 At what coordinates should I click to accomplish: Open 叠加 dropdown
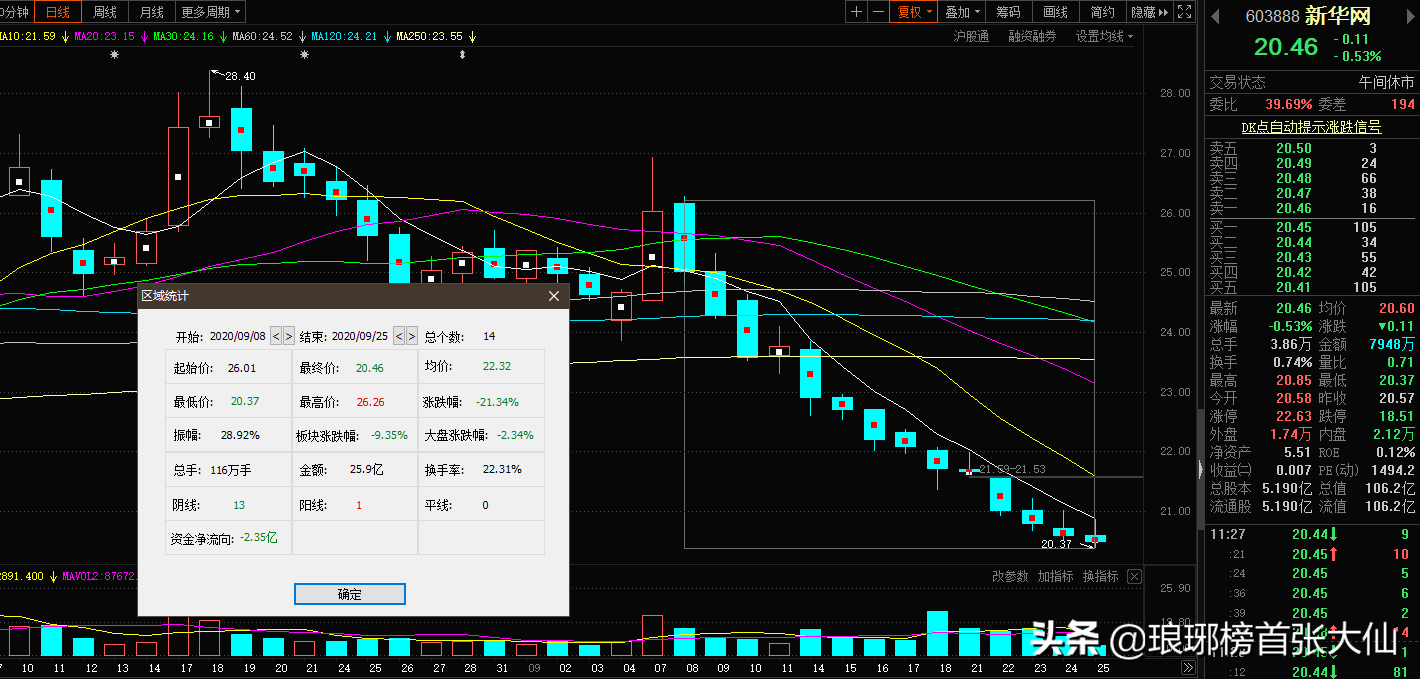(x=963, y=12)
